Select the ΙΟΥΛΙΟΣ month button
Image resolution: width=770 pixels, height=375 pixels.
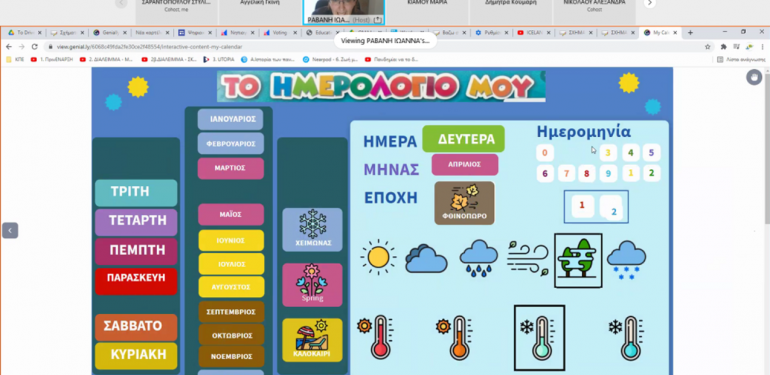[x=231, y=264]
